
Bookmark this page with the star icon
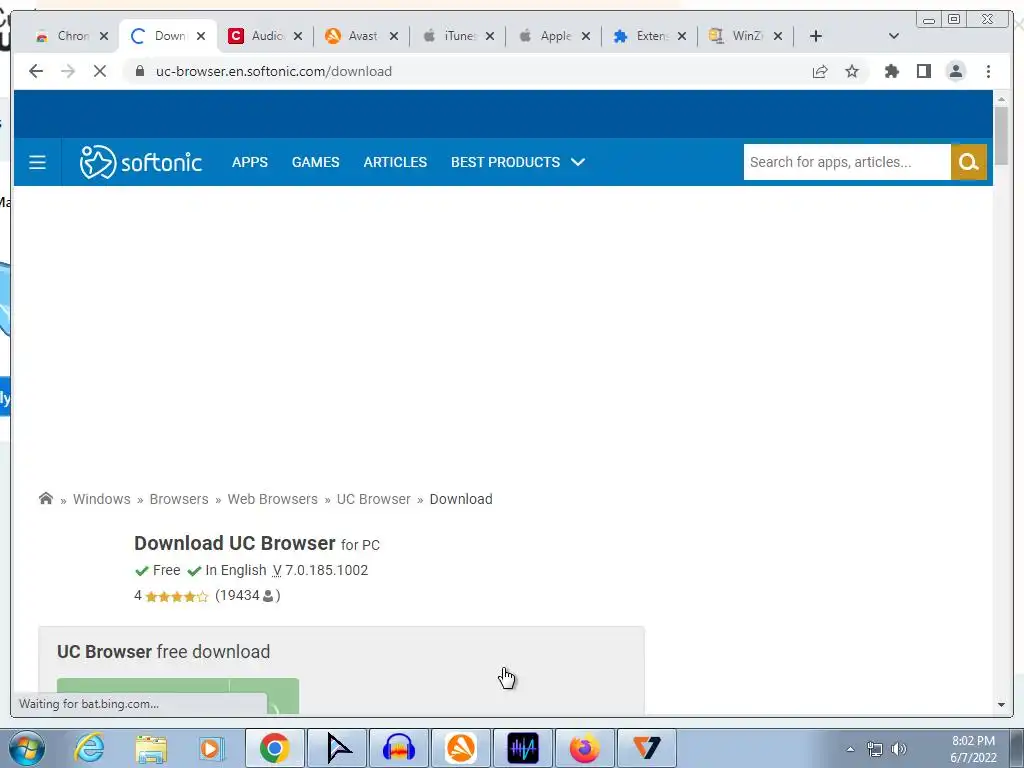pyautogui.click(x=852, y=71)
